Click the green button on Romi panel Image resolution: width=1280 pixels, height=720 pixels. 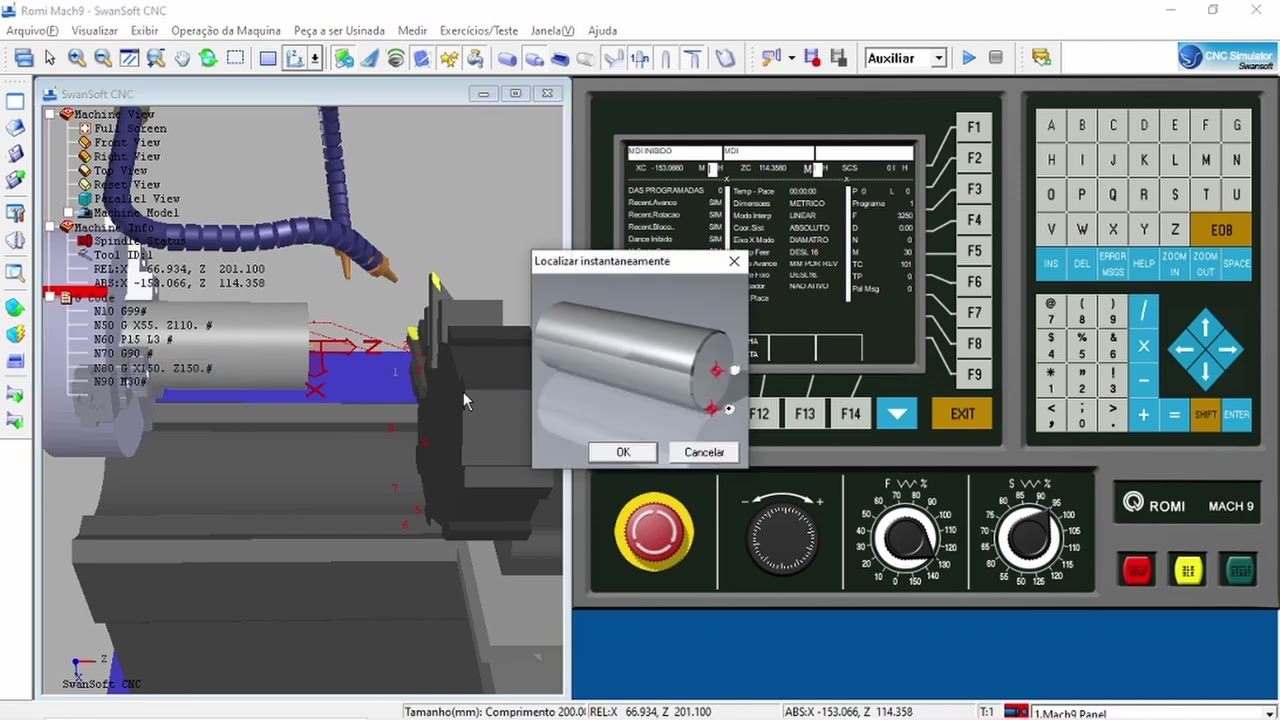[x=1240, y=570]
